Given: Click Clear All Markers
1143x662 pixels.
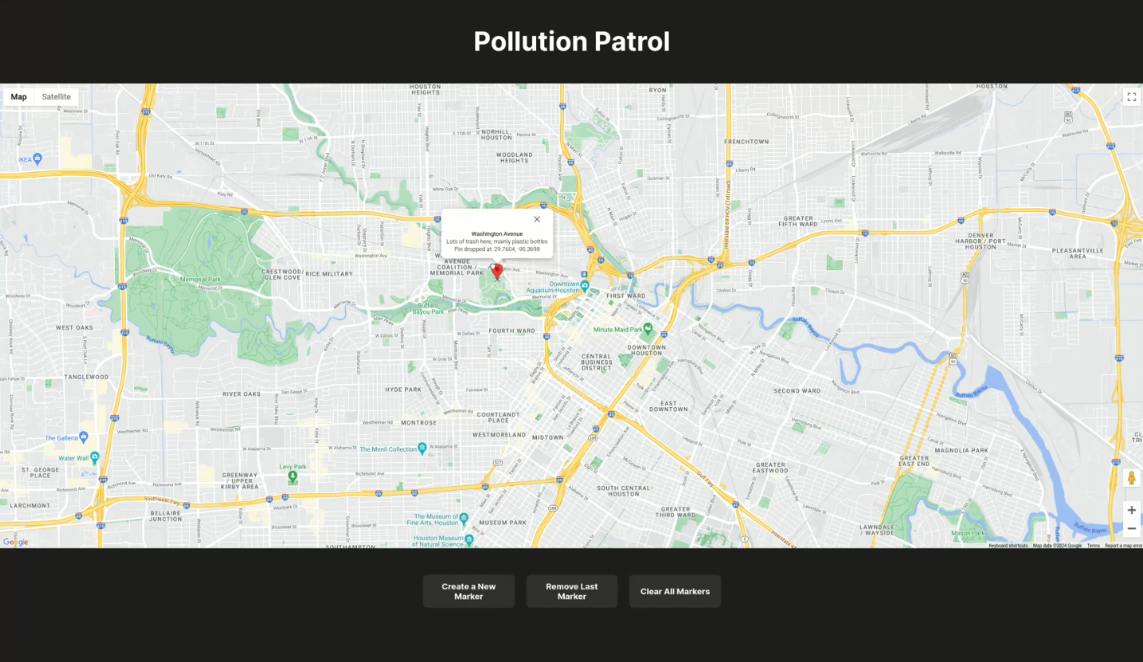Looking at the screenshot, I should (675, 591).
